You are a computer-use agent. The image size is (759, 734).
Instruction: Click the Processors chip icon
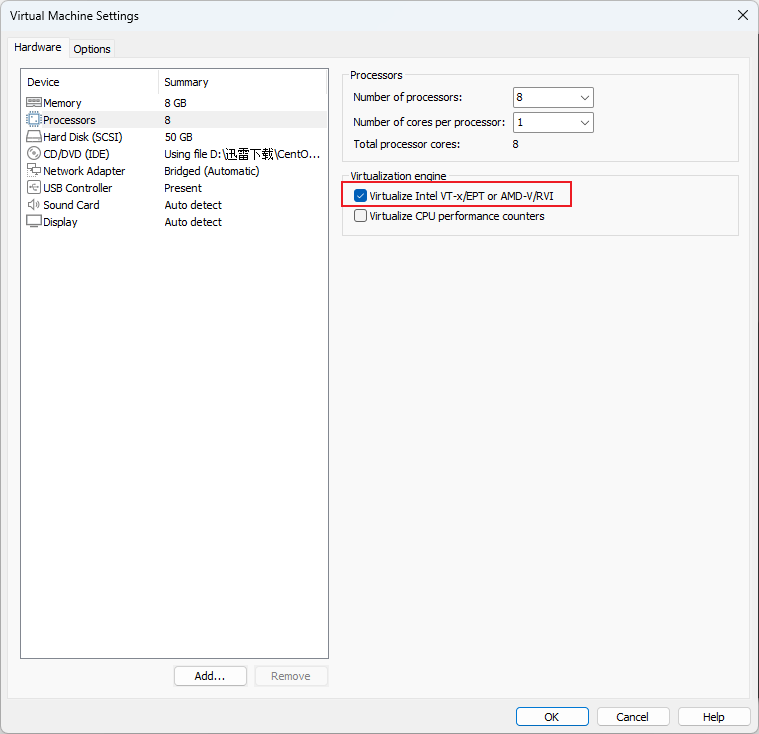click(x=34, y=119)
